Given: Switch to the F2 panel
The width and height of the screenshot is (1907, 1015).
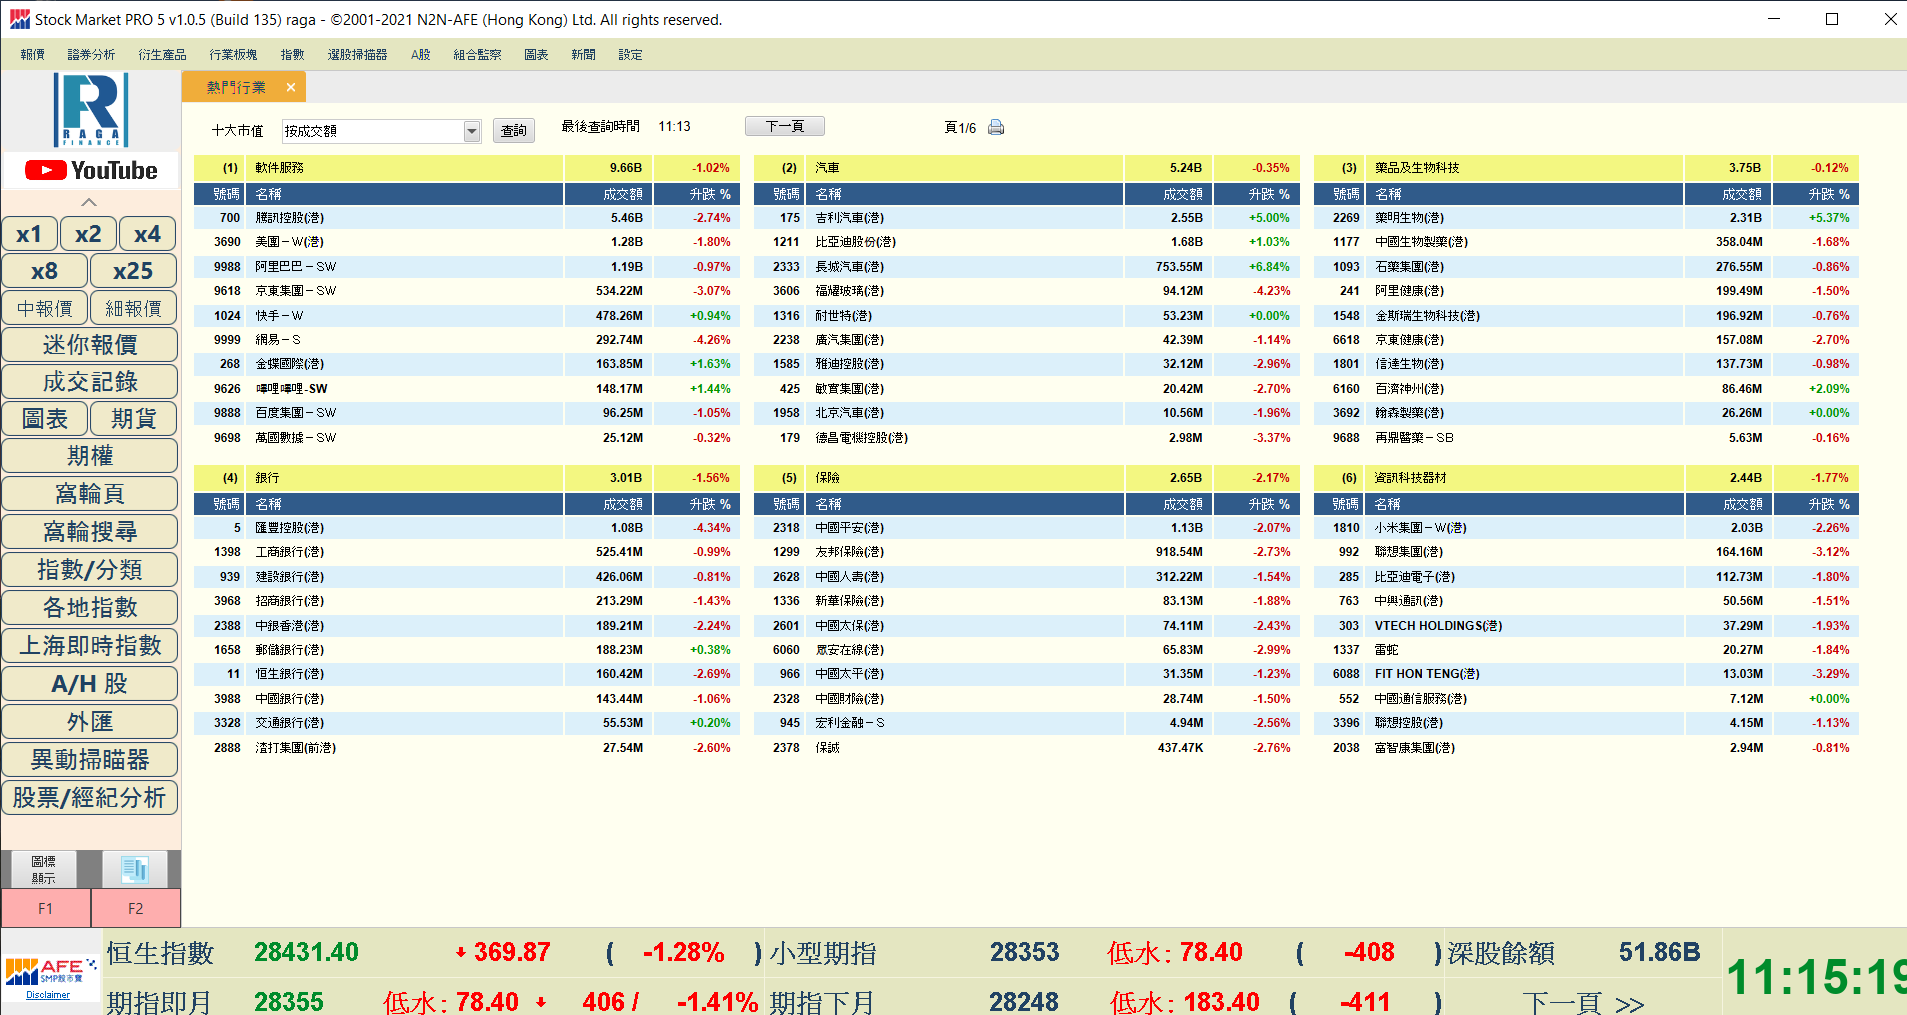Looking at the screenshot, I should pyautogui.click(x=135, y=908).
